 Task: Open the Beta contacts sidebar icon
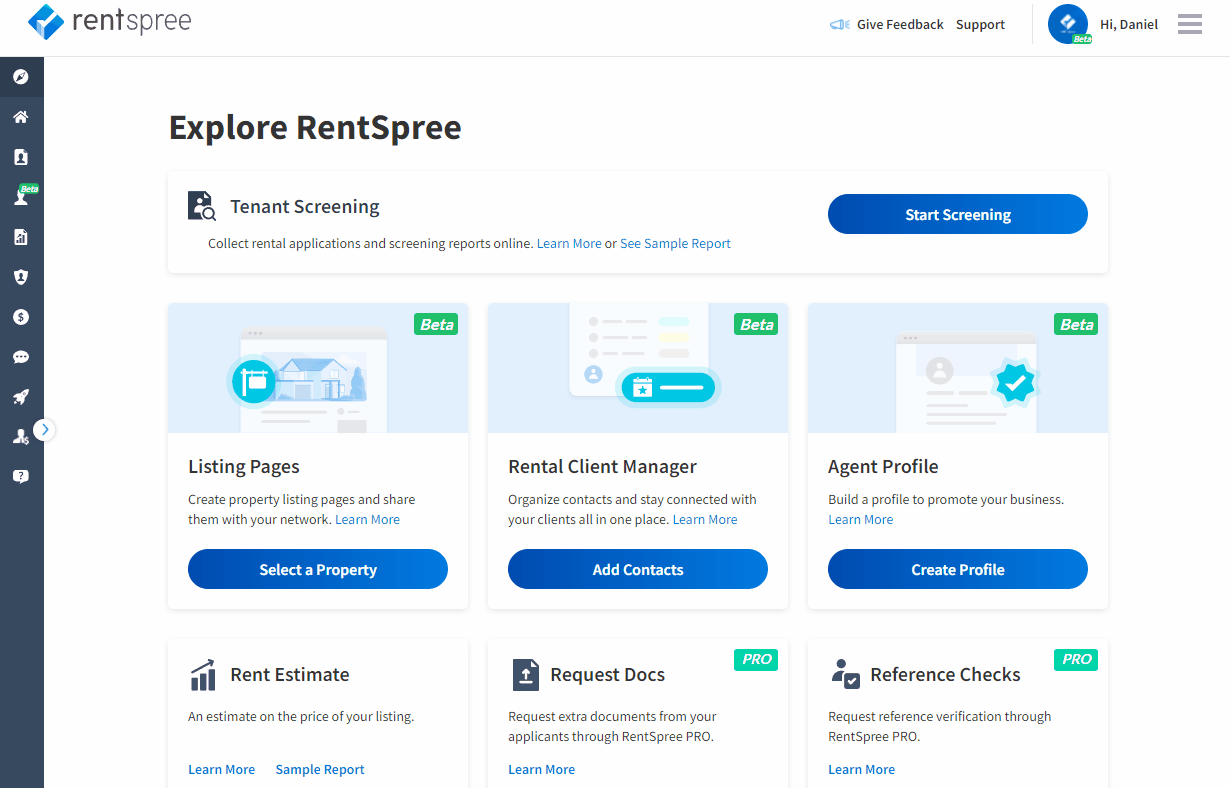[x=21, y=197]
